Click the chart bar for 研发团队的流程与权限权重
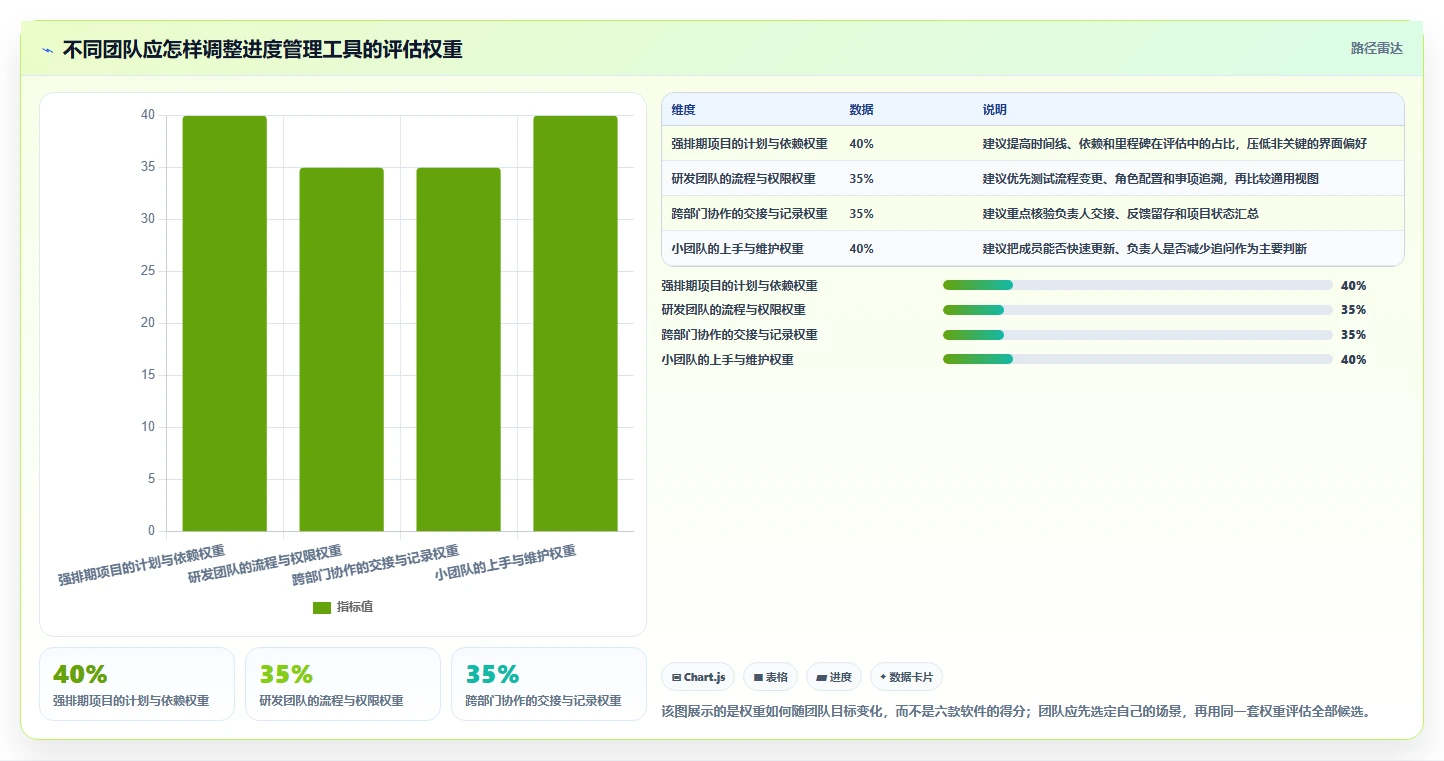The image size is (1444, 761). tap(341, 349)
